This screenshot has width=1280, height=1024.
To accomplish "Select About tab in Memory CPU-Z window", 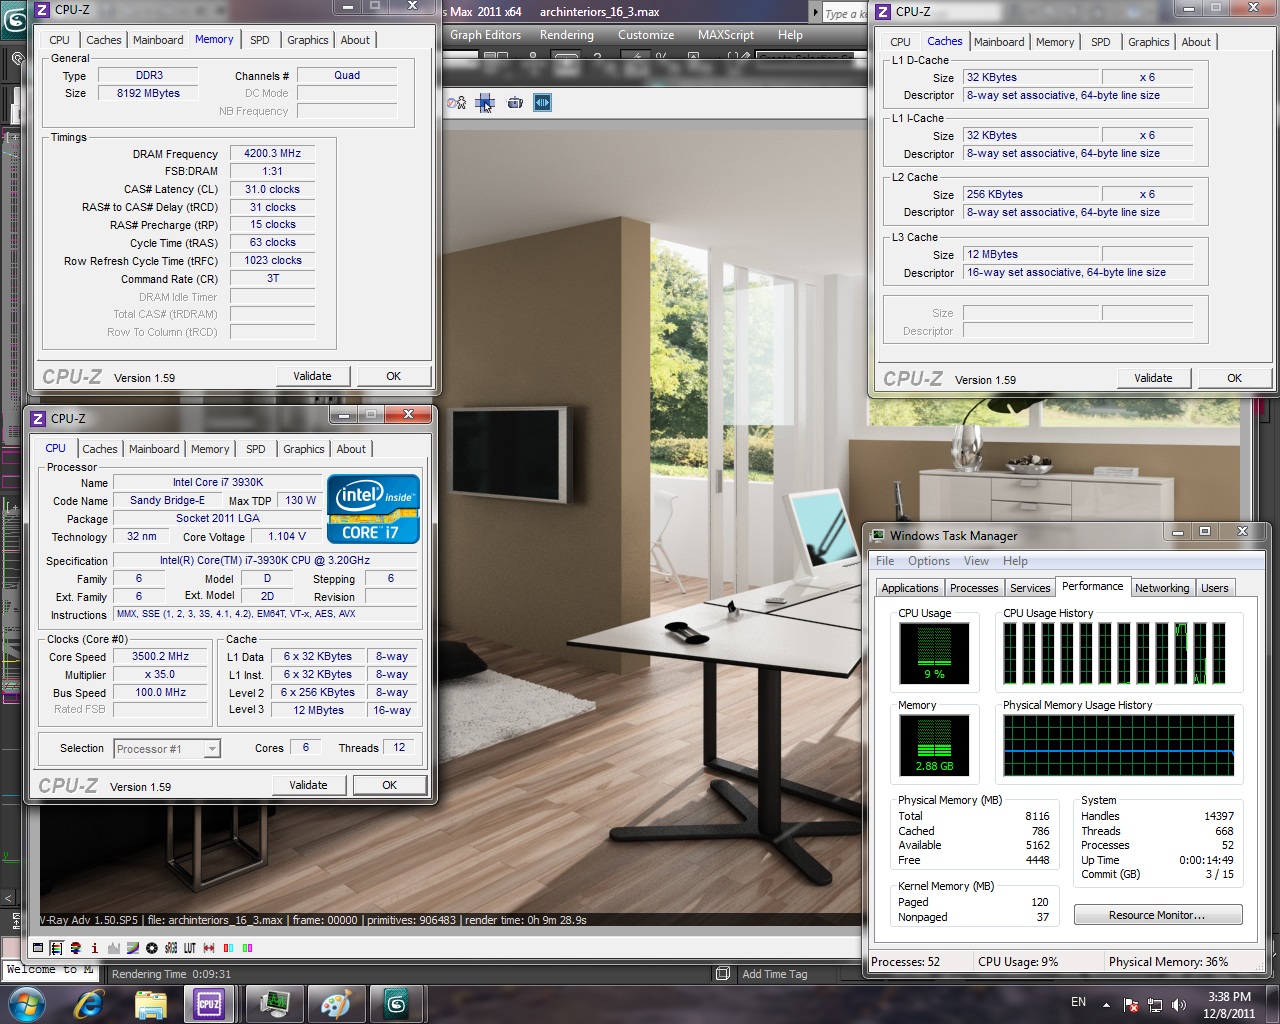I will point(355,40).
